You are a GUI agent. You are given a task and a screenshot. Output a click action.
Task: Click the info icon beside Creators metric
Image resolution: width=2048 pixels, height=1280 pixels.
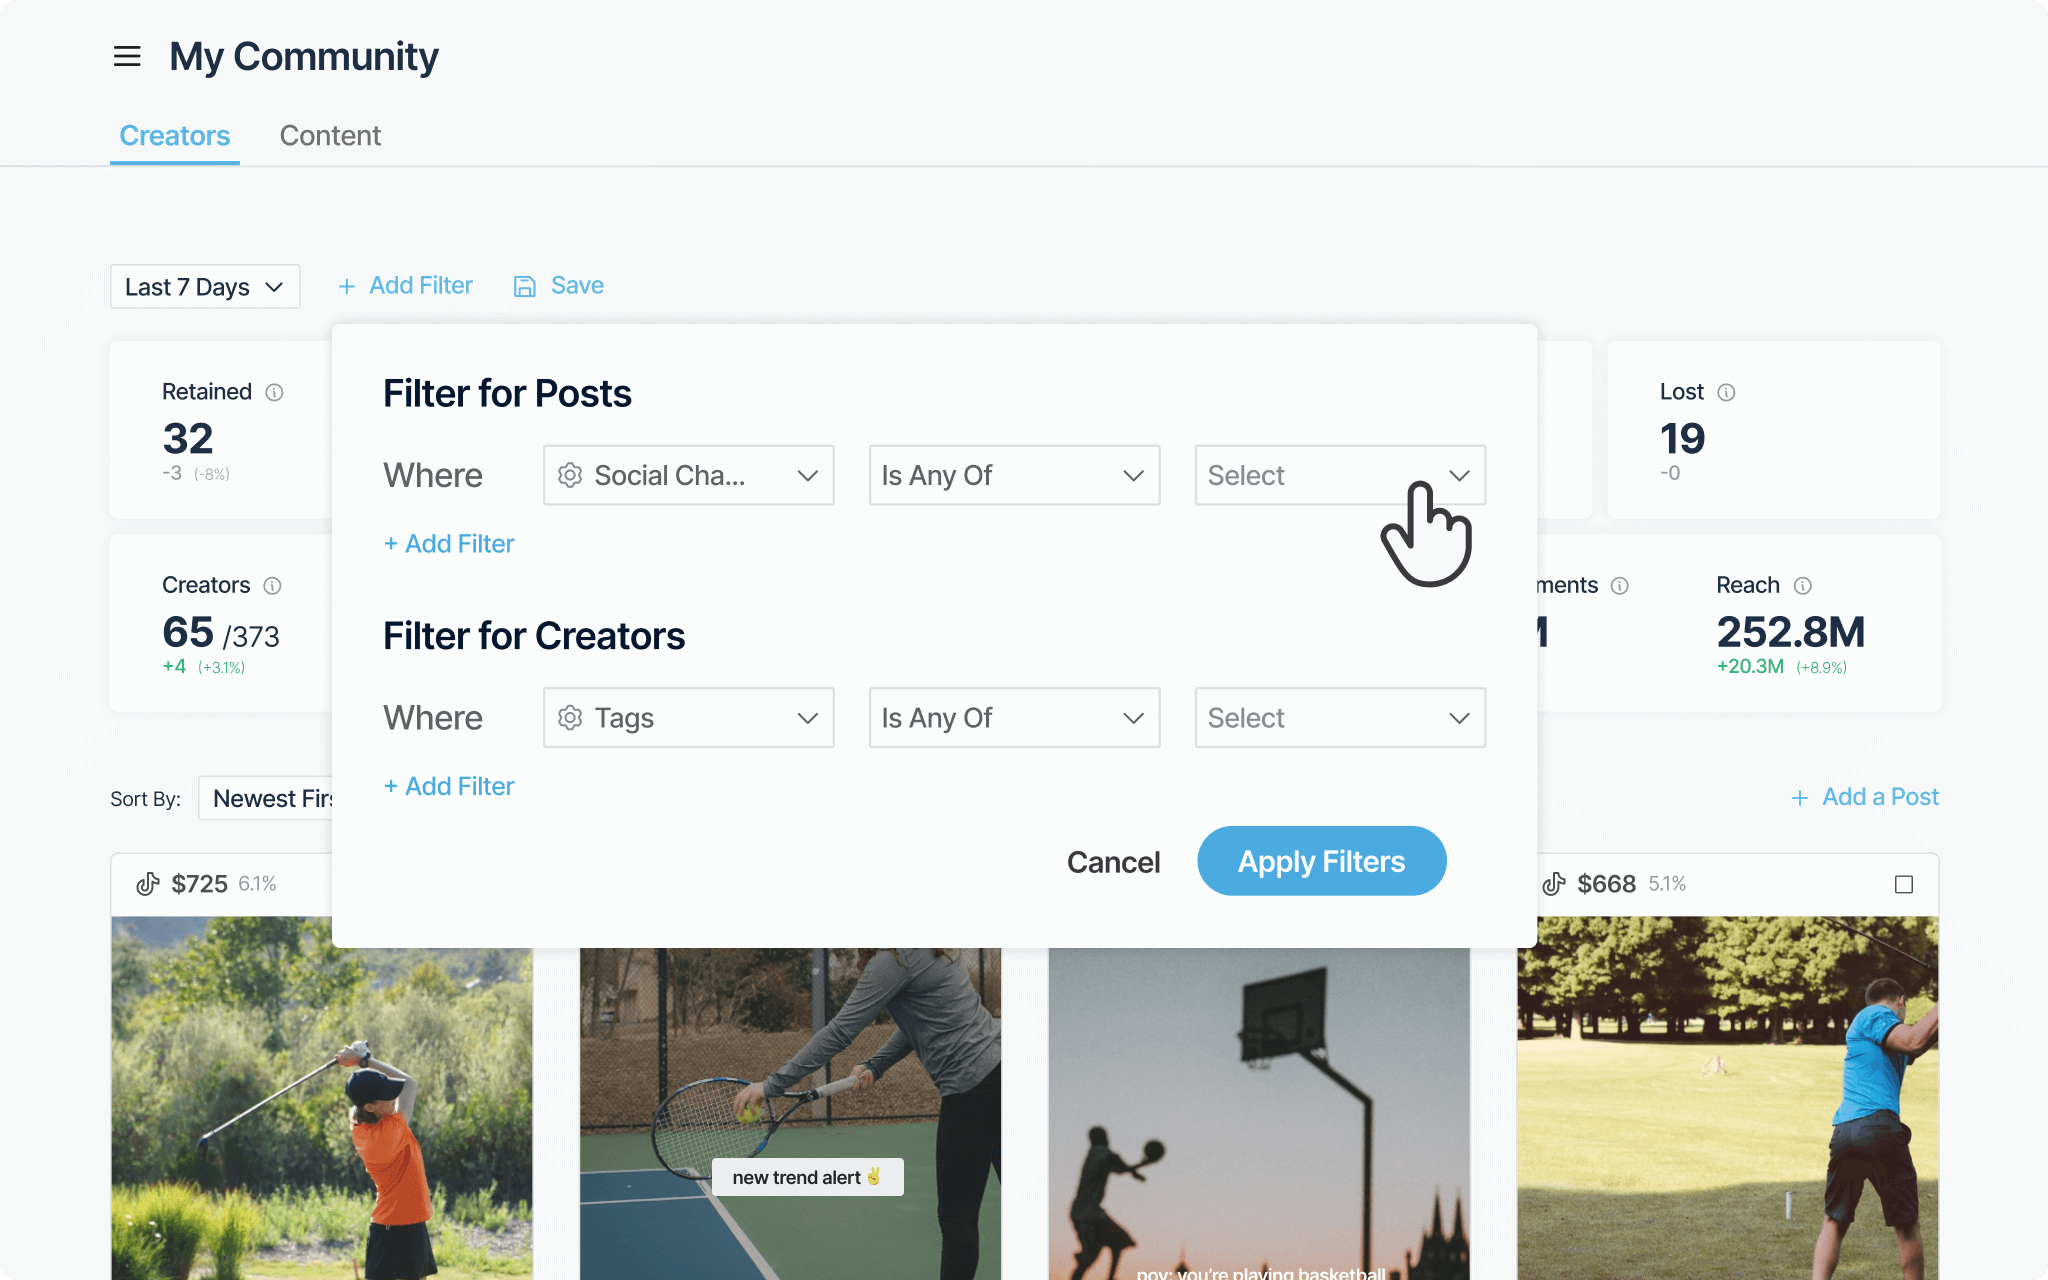coord(272,585)
